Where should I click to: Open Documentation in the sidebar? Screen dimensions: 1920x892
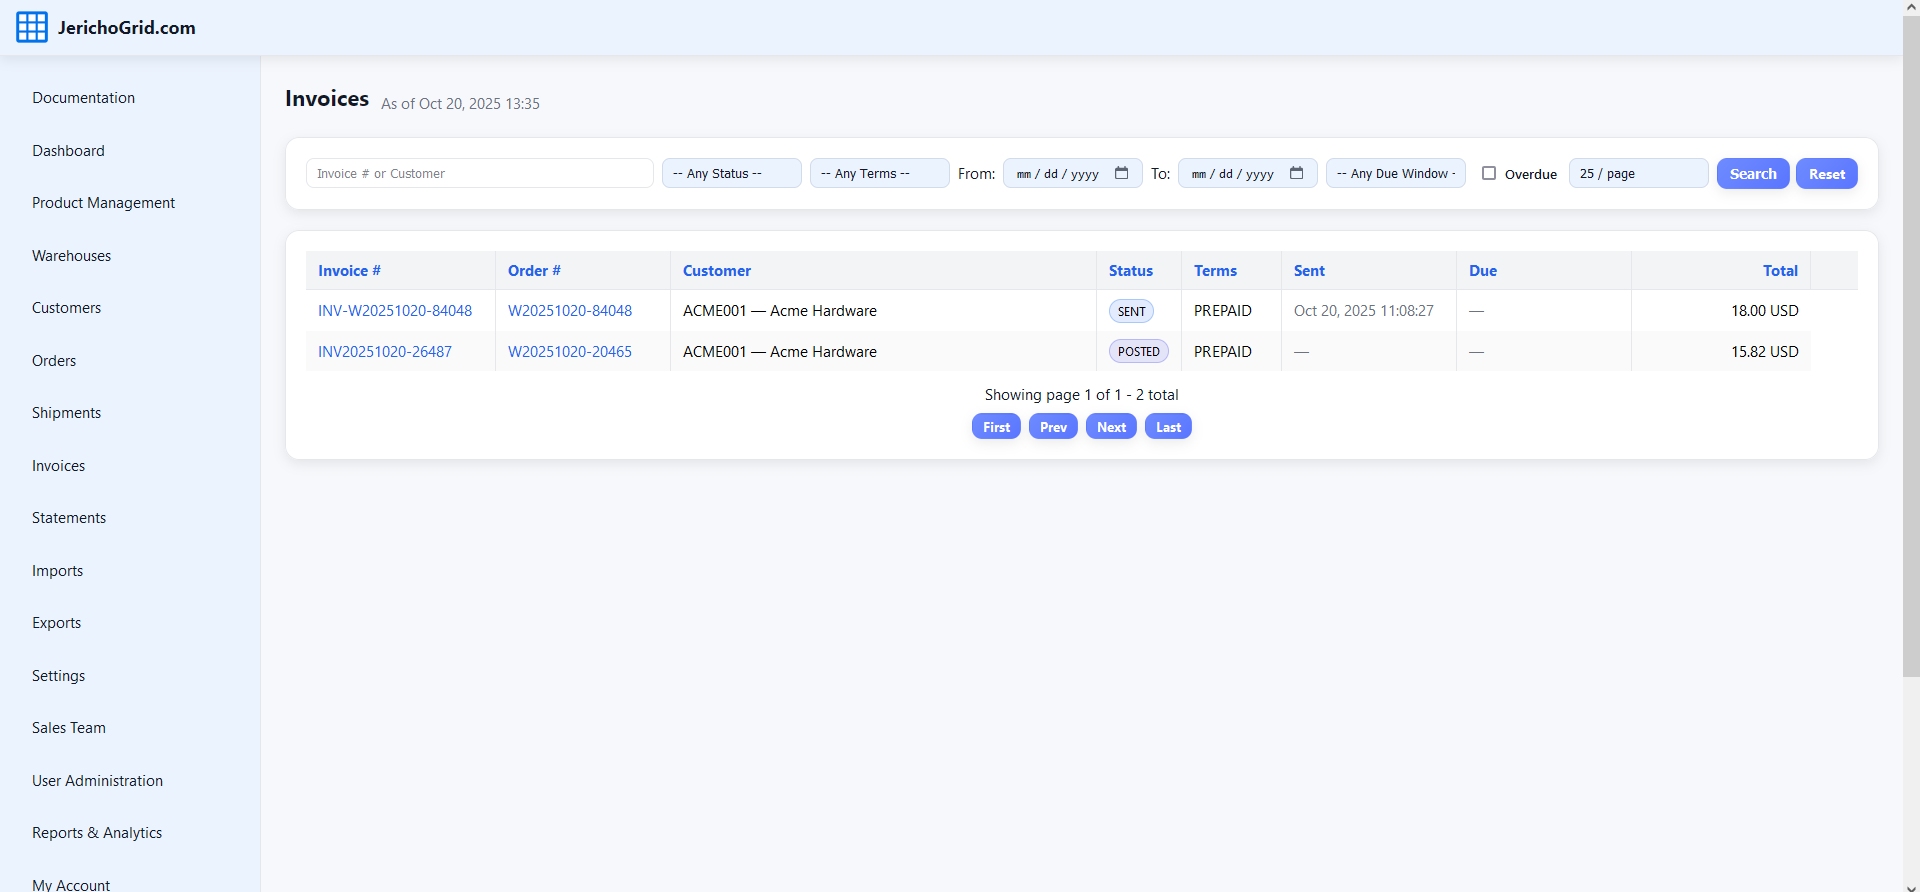pyautogui.click(x=83, y=98)
